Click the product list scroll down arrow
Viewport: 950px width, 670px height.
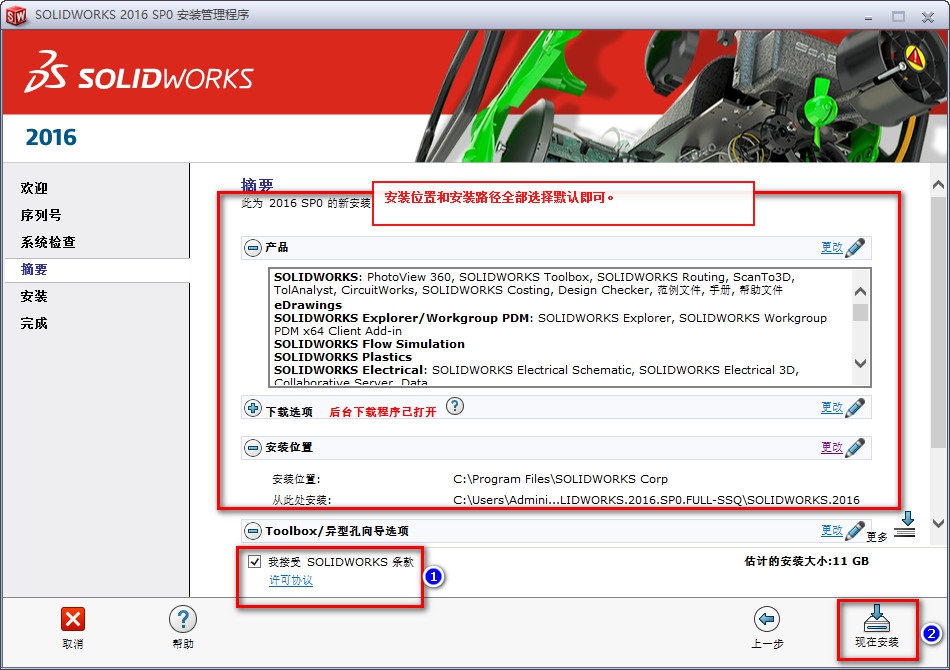click(x=860, y=363)
